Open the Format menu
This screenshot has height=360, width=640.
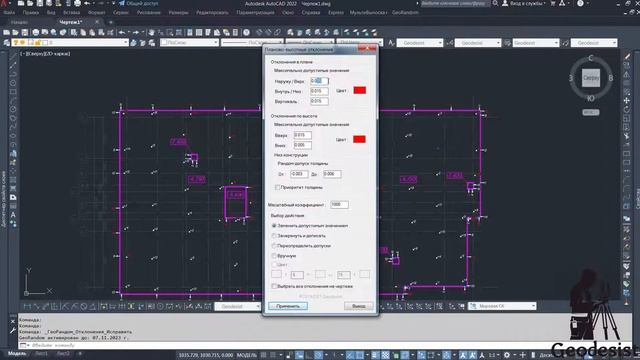(97, 13)
